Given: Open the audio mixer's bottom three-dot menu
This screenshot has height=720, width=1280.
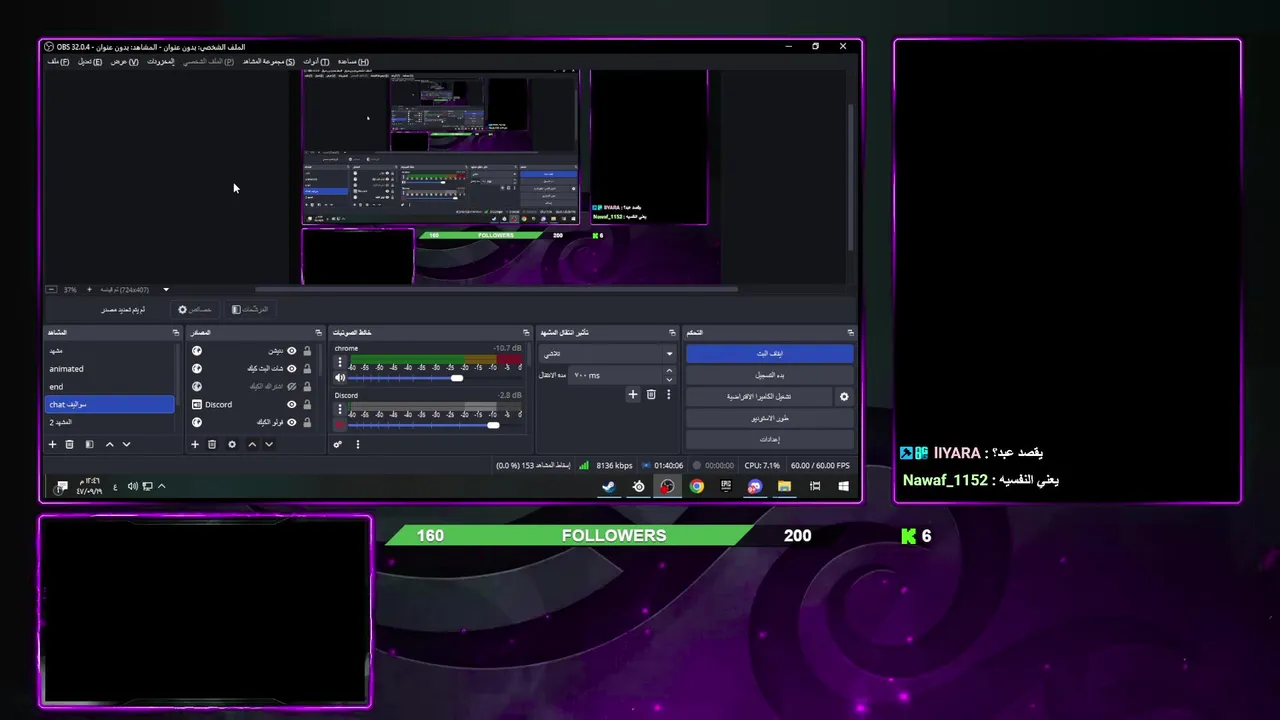Looking at the screenshot, I should coord(357,444).
